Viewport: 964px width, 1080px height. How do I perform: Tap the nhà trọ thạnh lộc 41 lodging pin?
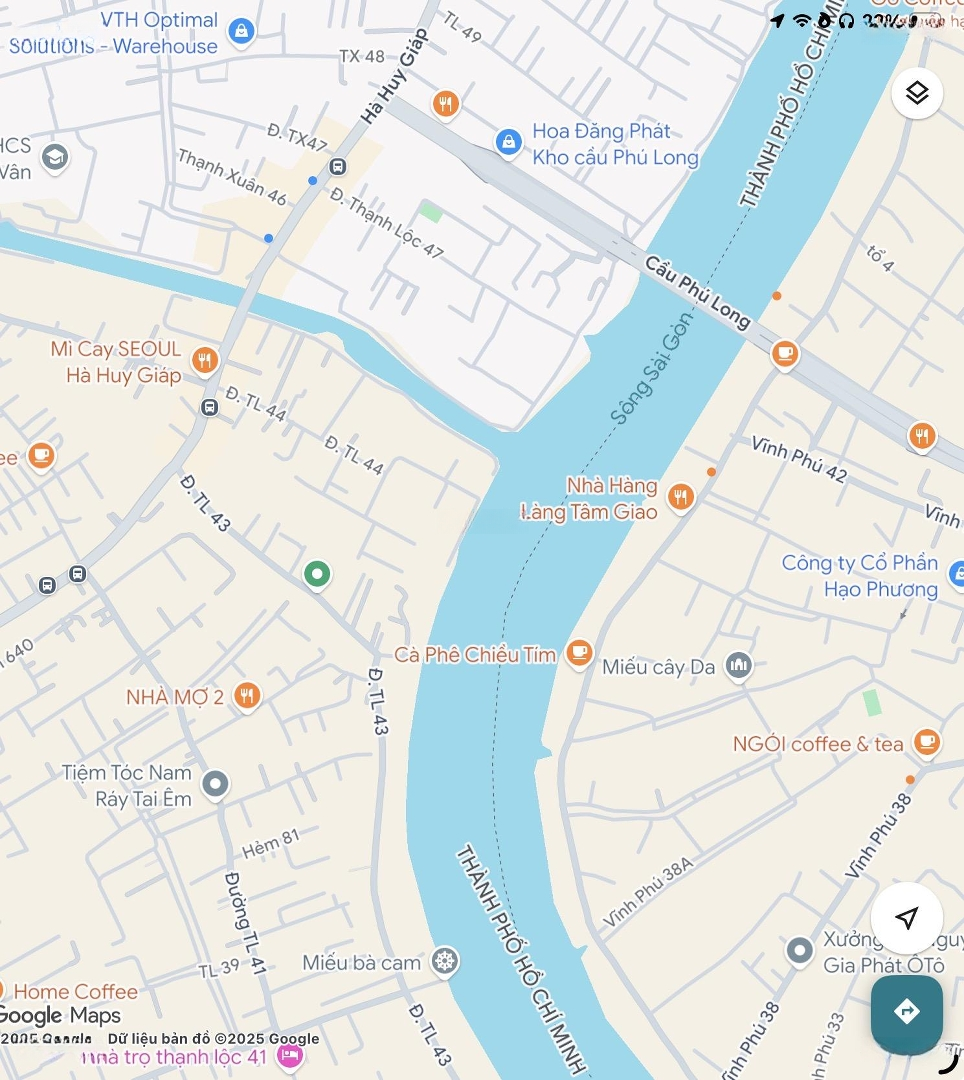[290, 1055]
